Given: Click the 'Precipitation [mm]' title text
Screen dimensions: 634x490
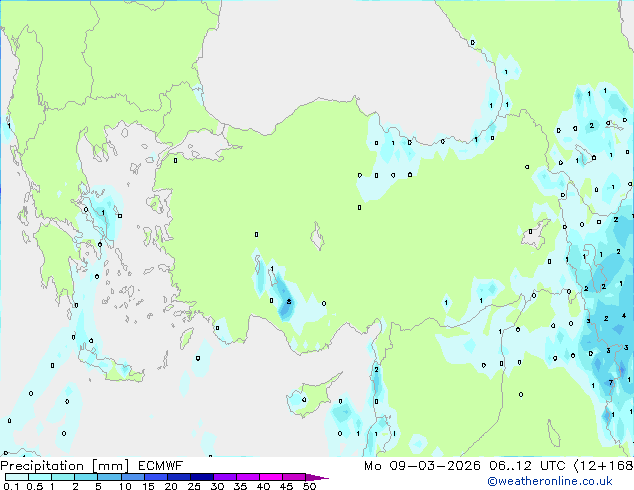Looking at the screenshot, I should click(65, 466).
